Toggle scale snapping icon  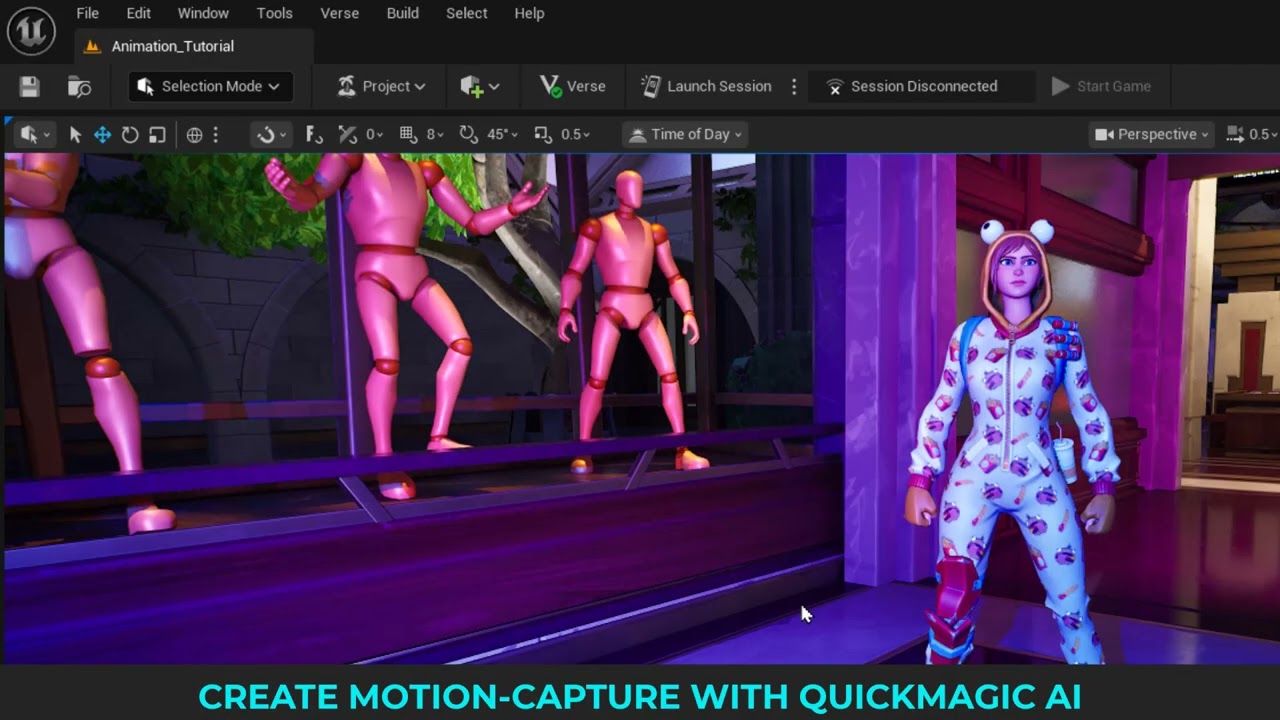[x=543, y=135]
